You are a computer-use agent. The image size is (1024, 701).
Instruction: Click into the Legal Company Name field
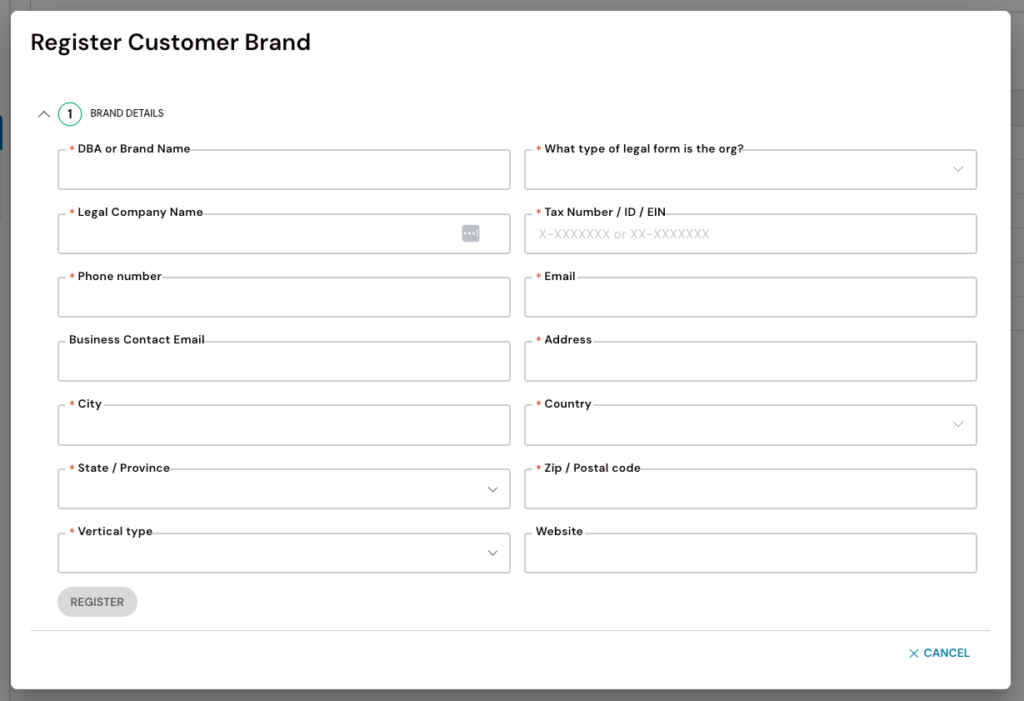(255, 234)
